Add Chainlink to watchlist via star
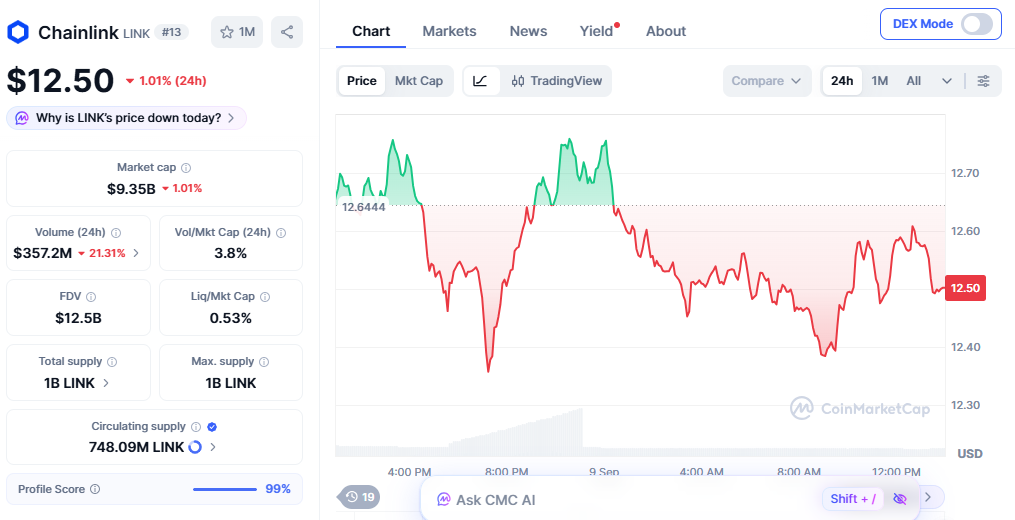 pos(237,32)
